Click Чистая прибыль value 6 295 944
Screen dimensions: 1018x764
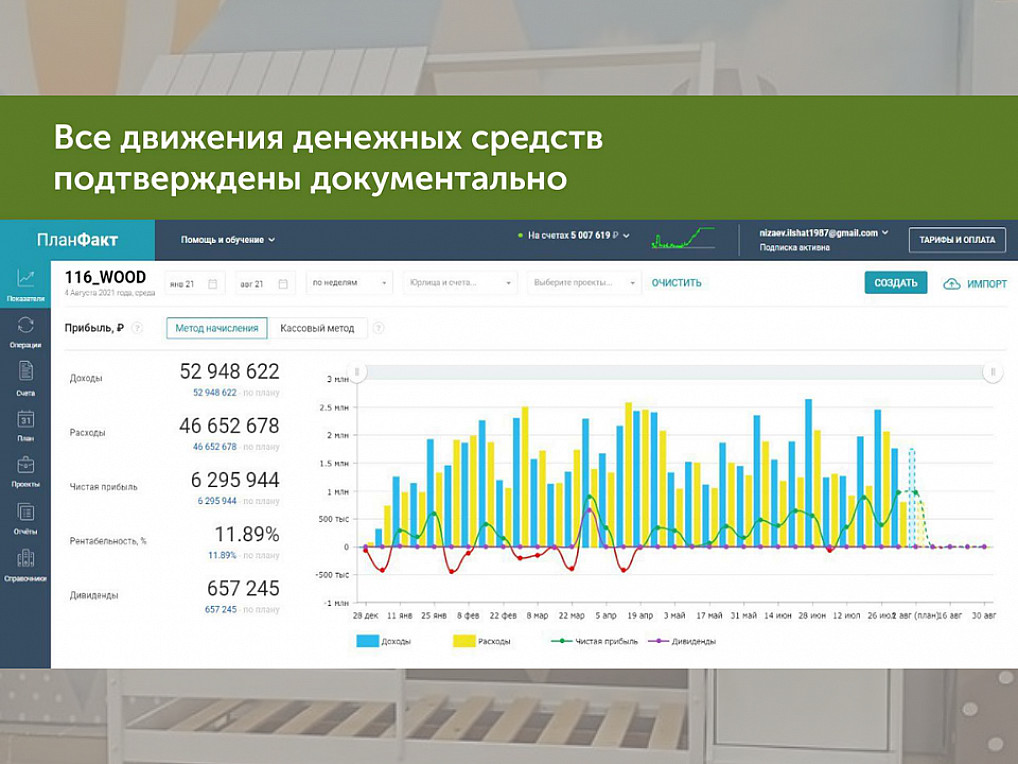click(x=235, y=480)
